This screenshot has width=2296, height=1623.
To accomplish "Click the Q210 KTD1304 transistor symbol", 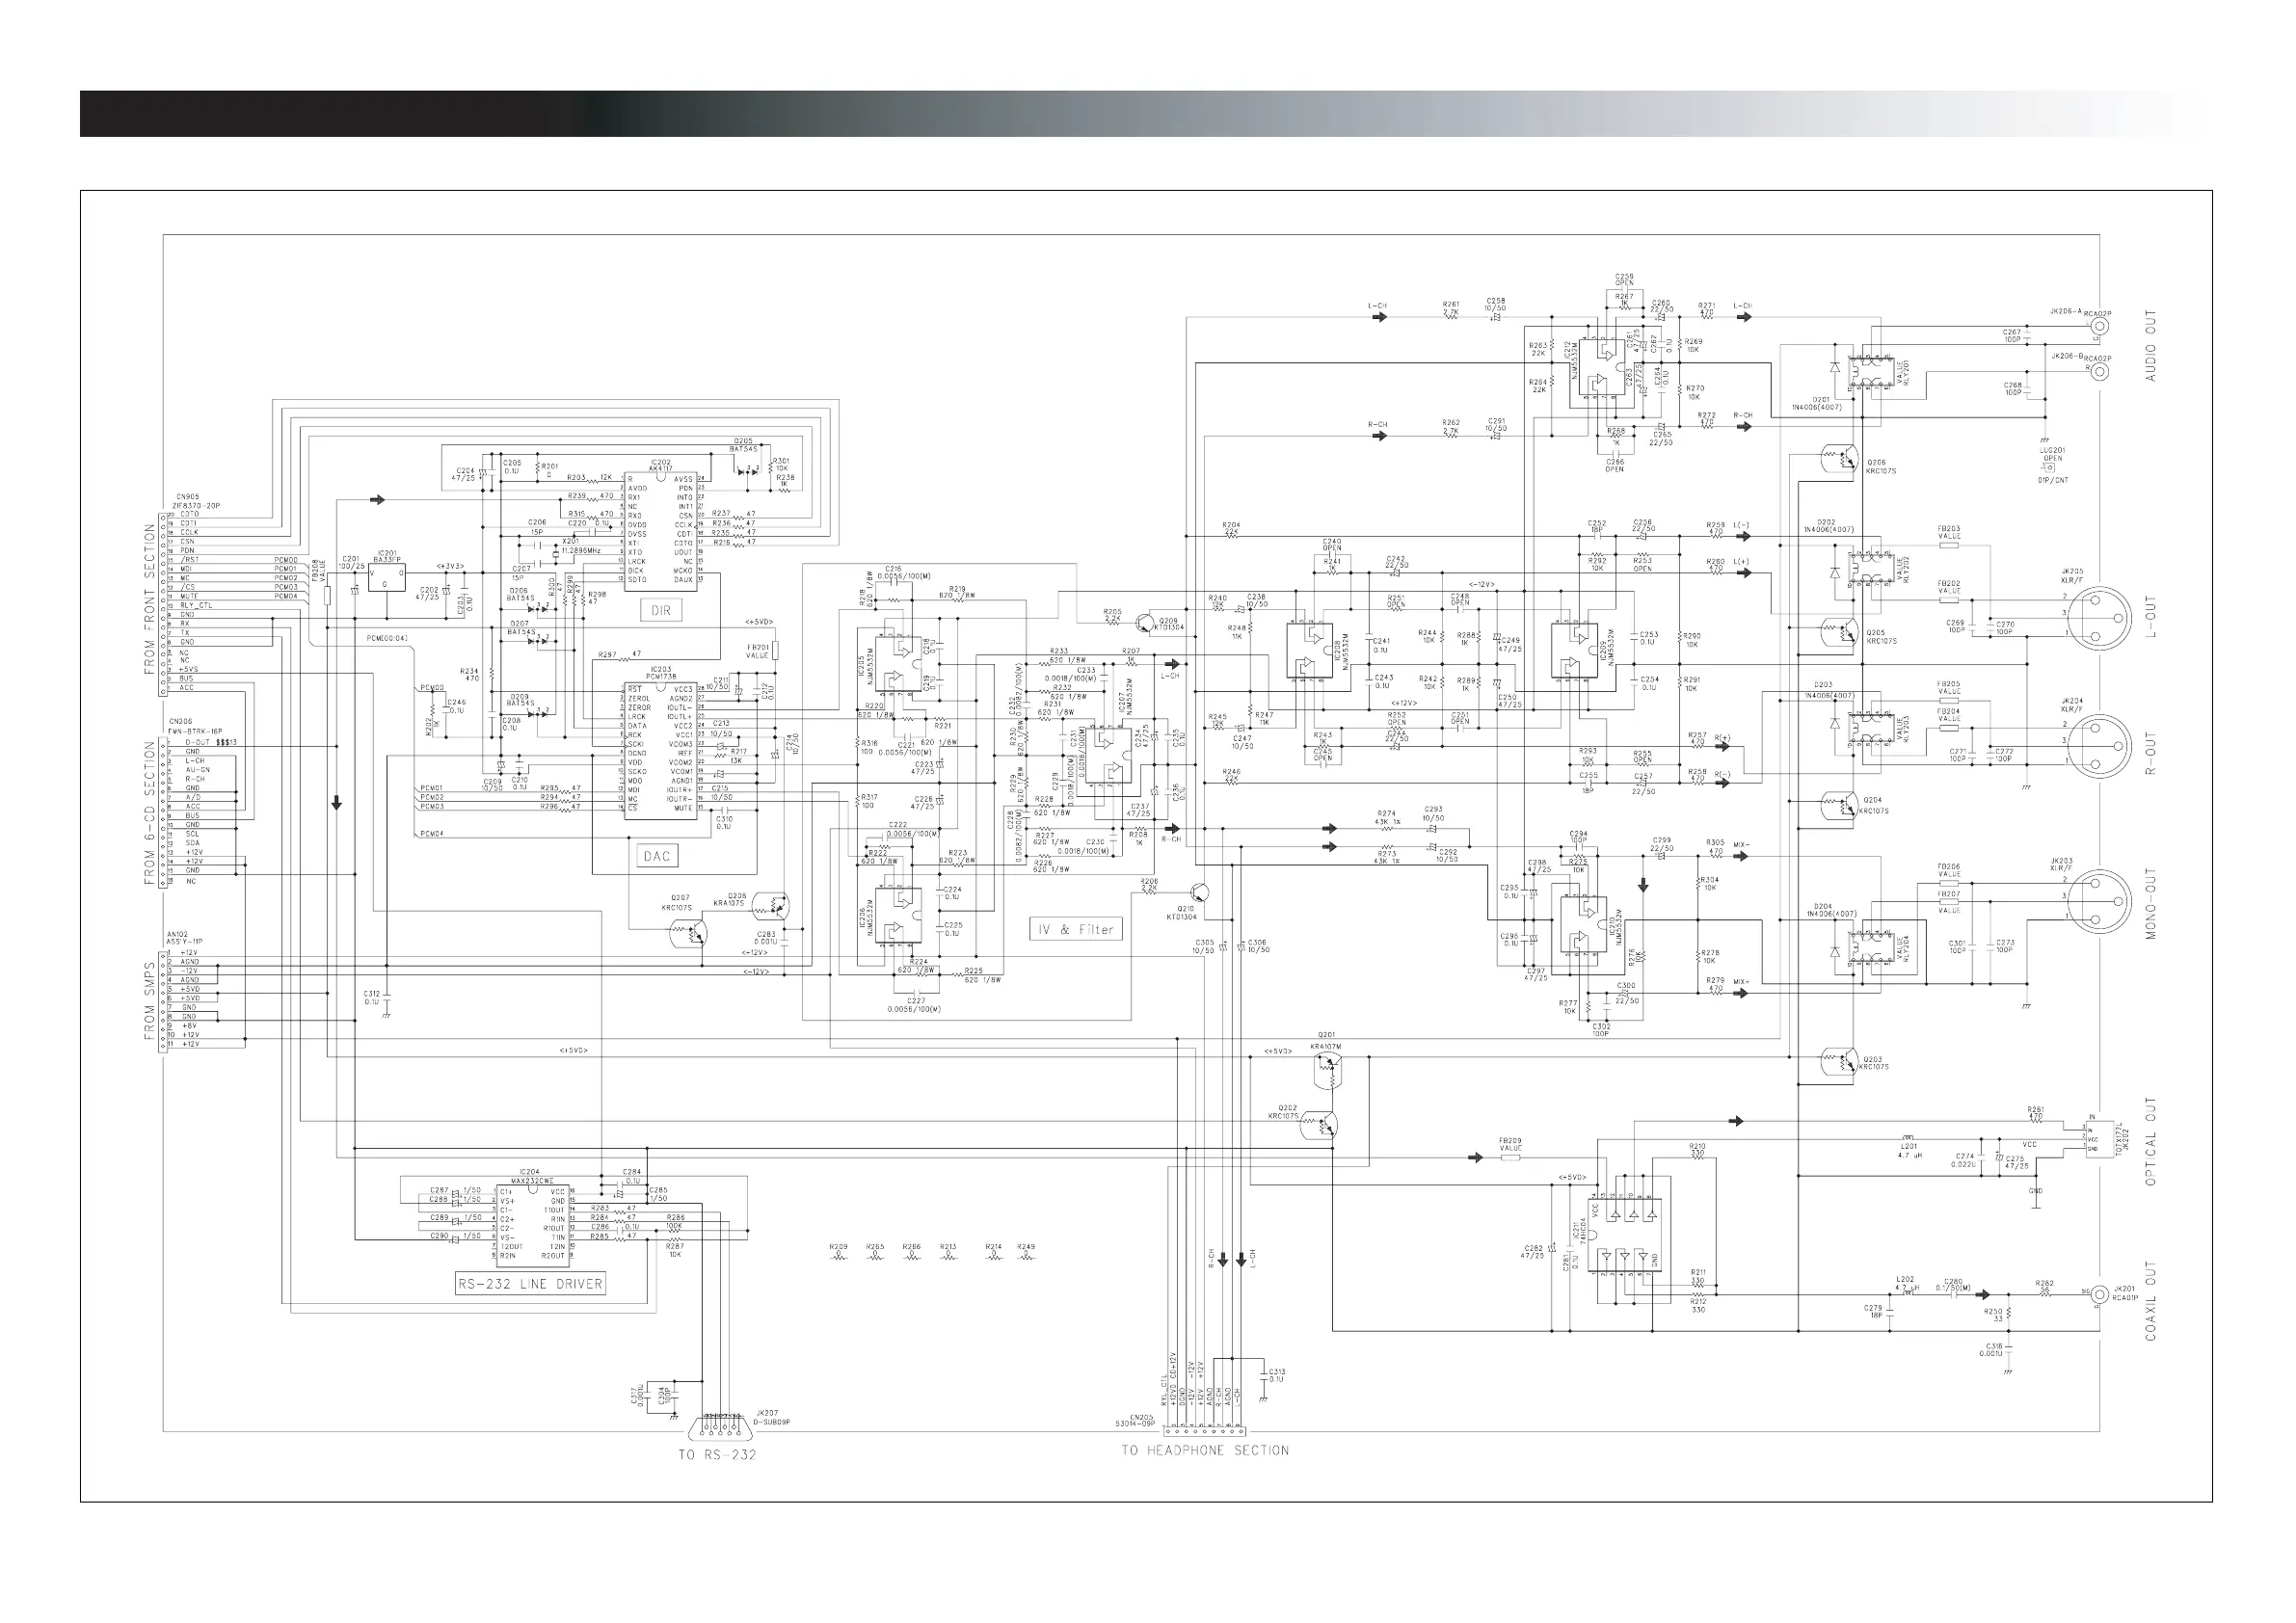I will point(1200,892).
